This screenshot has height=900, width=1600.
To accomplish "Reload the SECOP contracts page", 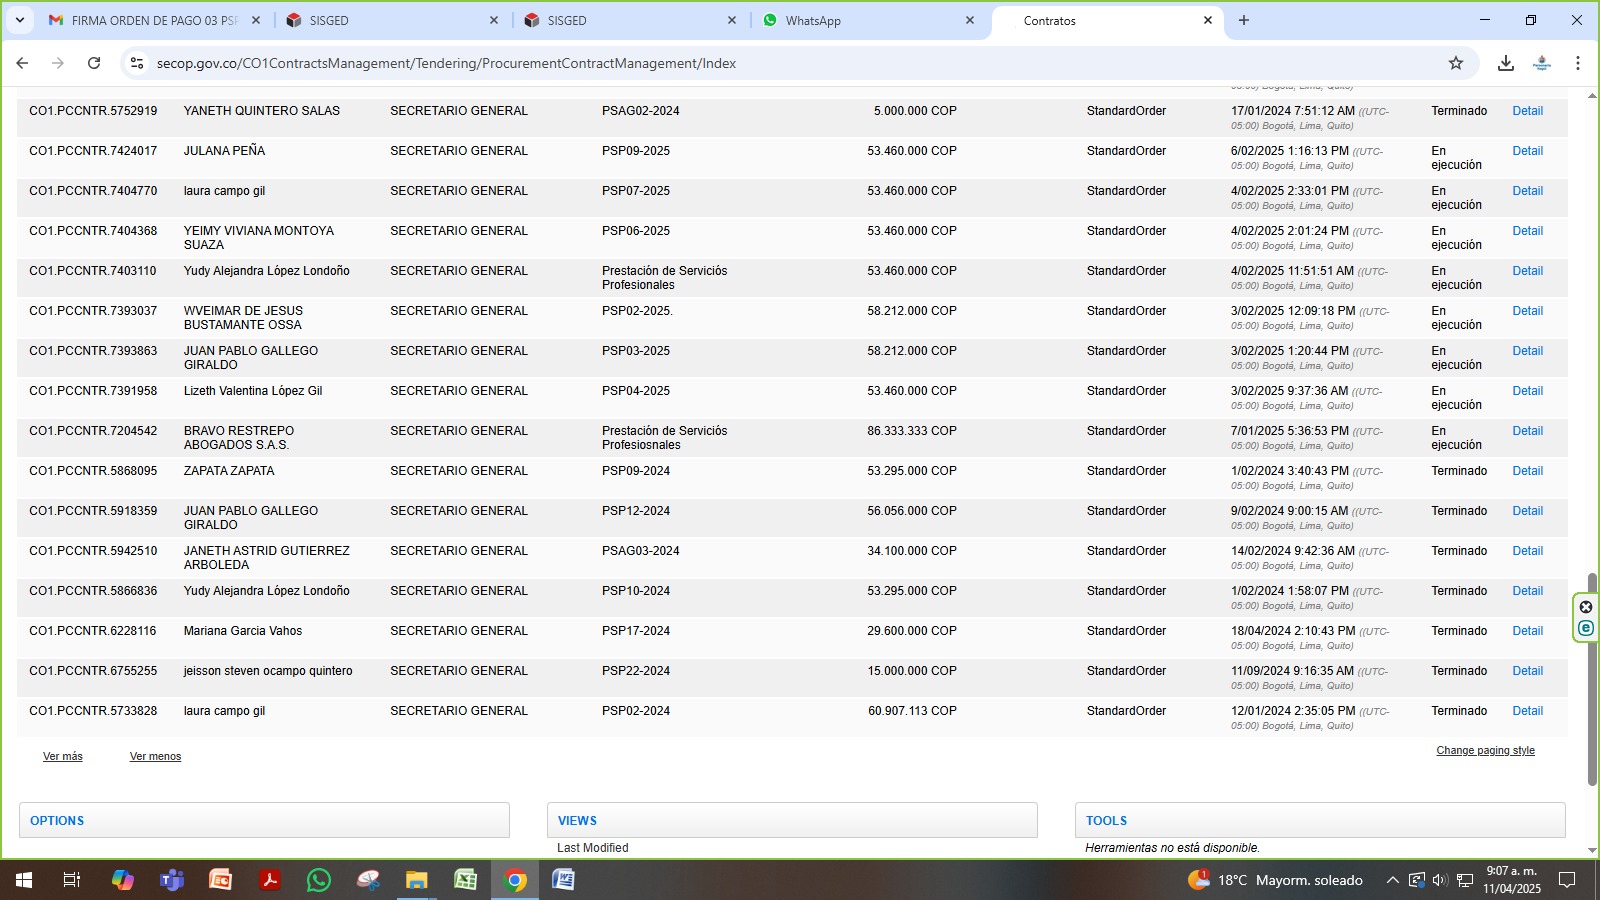I will pos(94,63).
